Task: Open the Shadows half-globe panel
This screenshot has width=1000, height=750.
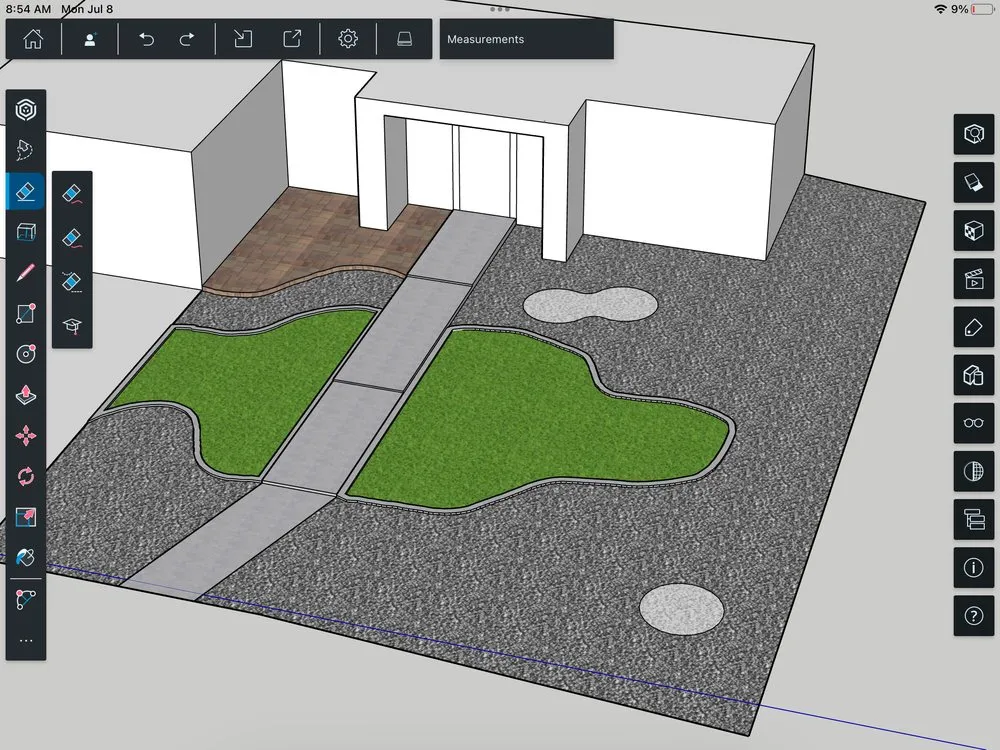Action: click(973, 471)
